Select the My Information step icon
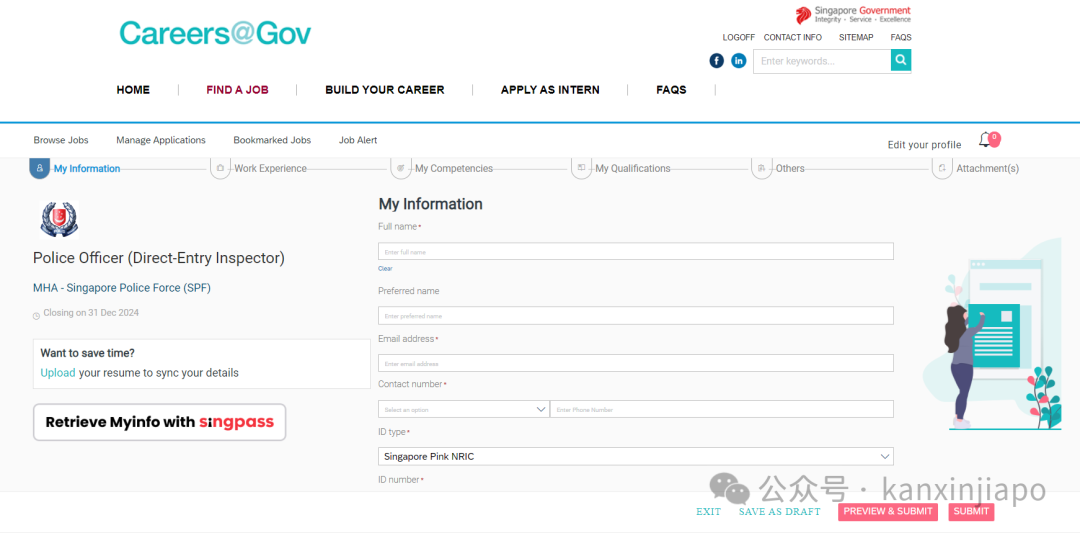The width and height of the screenshot is (1080, 533). [x=39, y=168]
